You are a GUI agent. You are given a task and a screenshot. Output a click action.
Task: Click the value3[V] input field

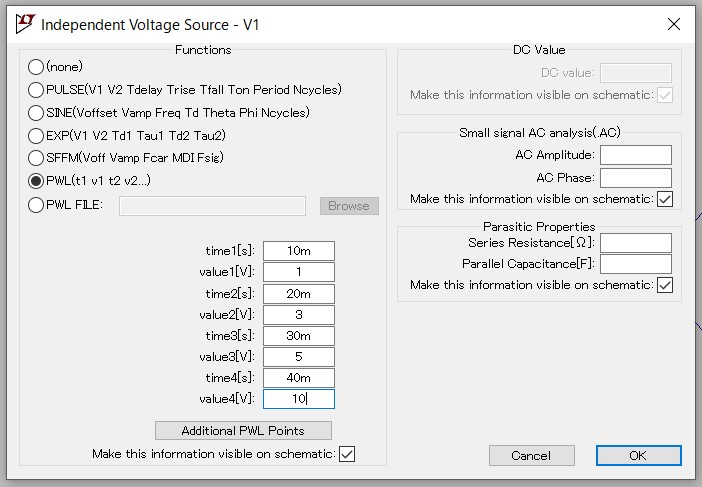299,357
